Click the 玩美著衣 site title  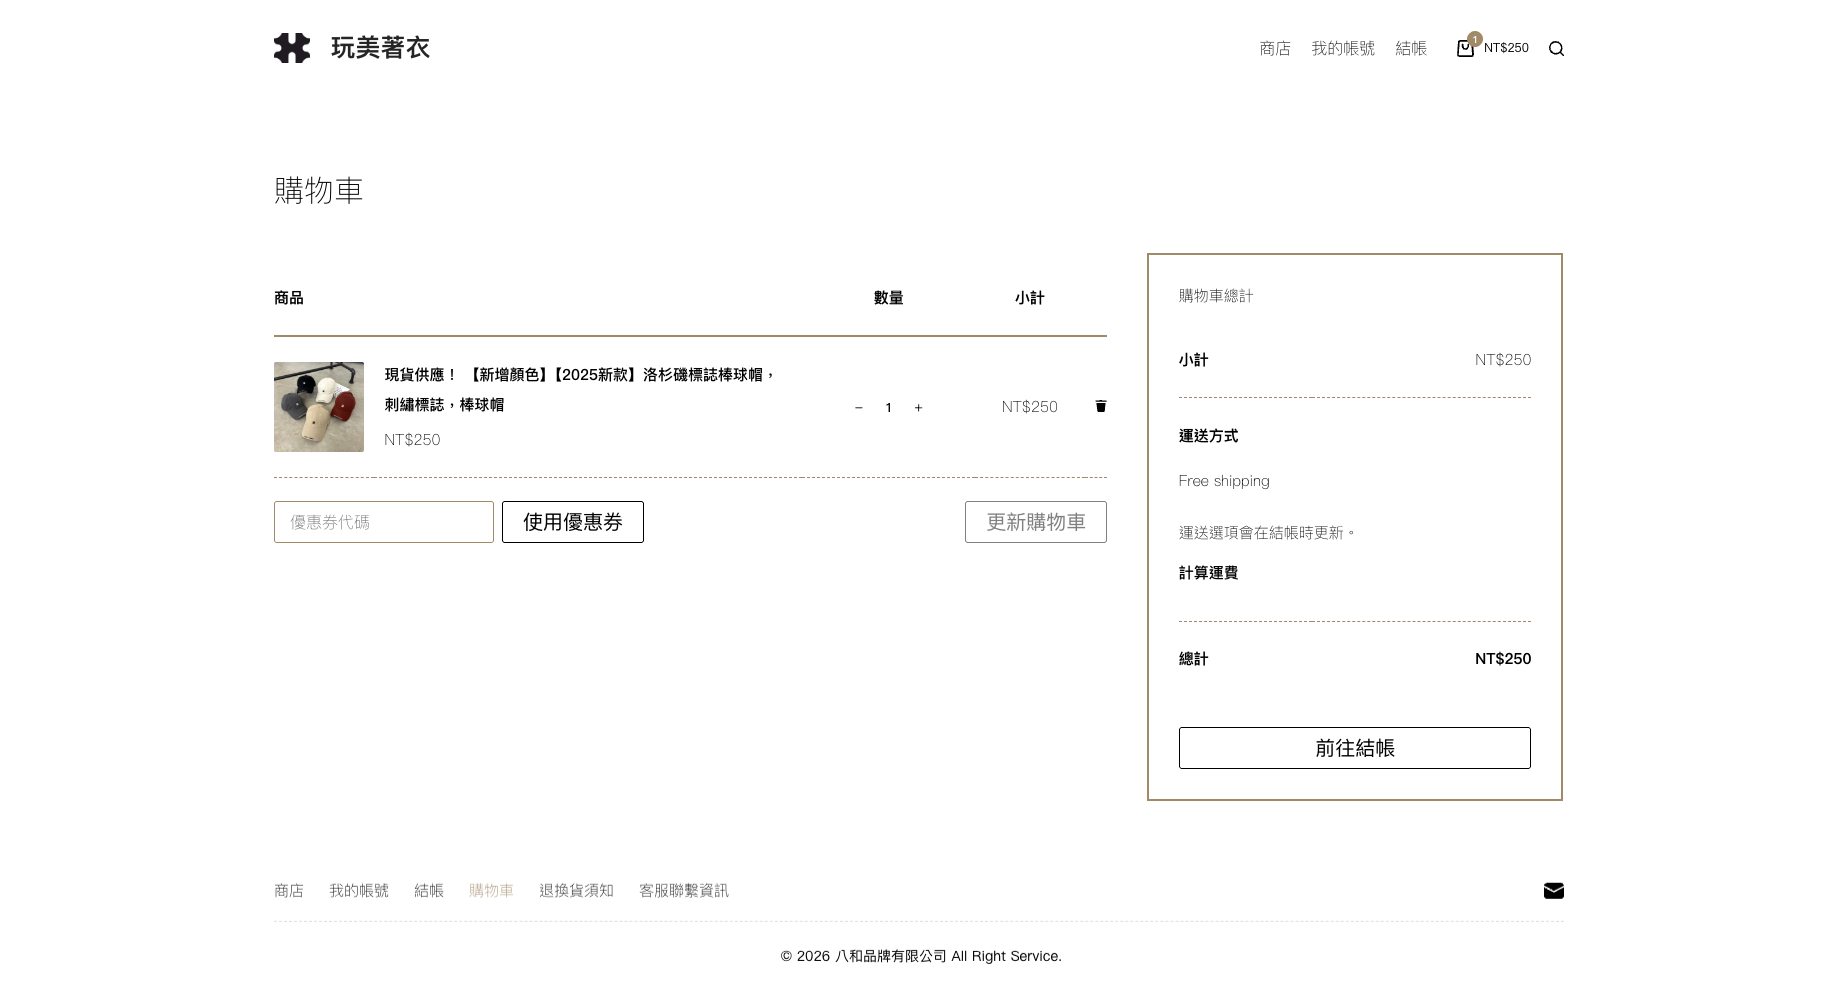(380, 48)
